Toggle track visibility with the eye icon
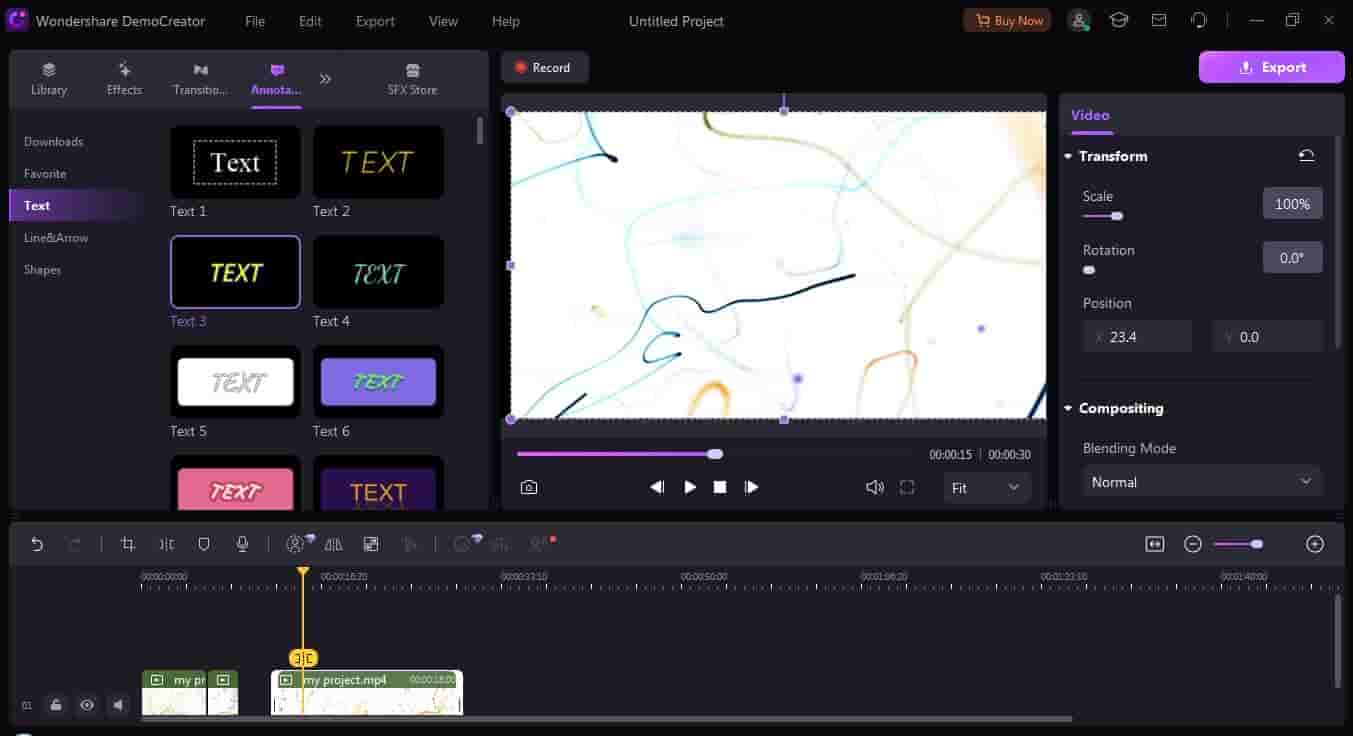1353x736 pixels. (x=87, y=705)
